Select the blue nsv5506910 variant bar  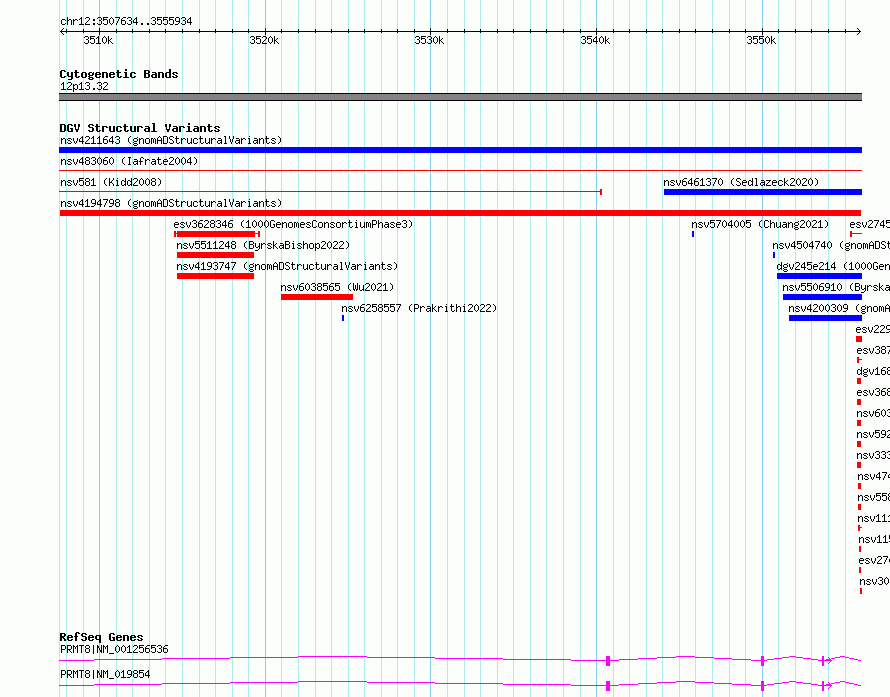(x=822, y=297)
